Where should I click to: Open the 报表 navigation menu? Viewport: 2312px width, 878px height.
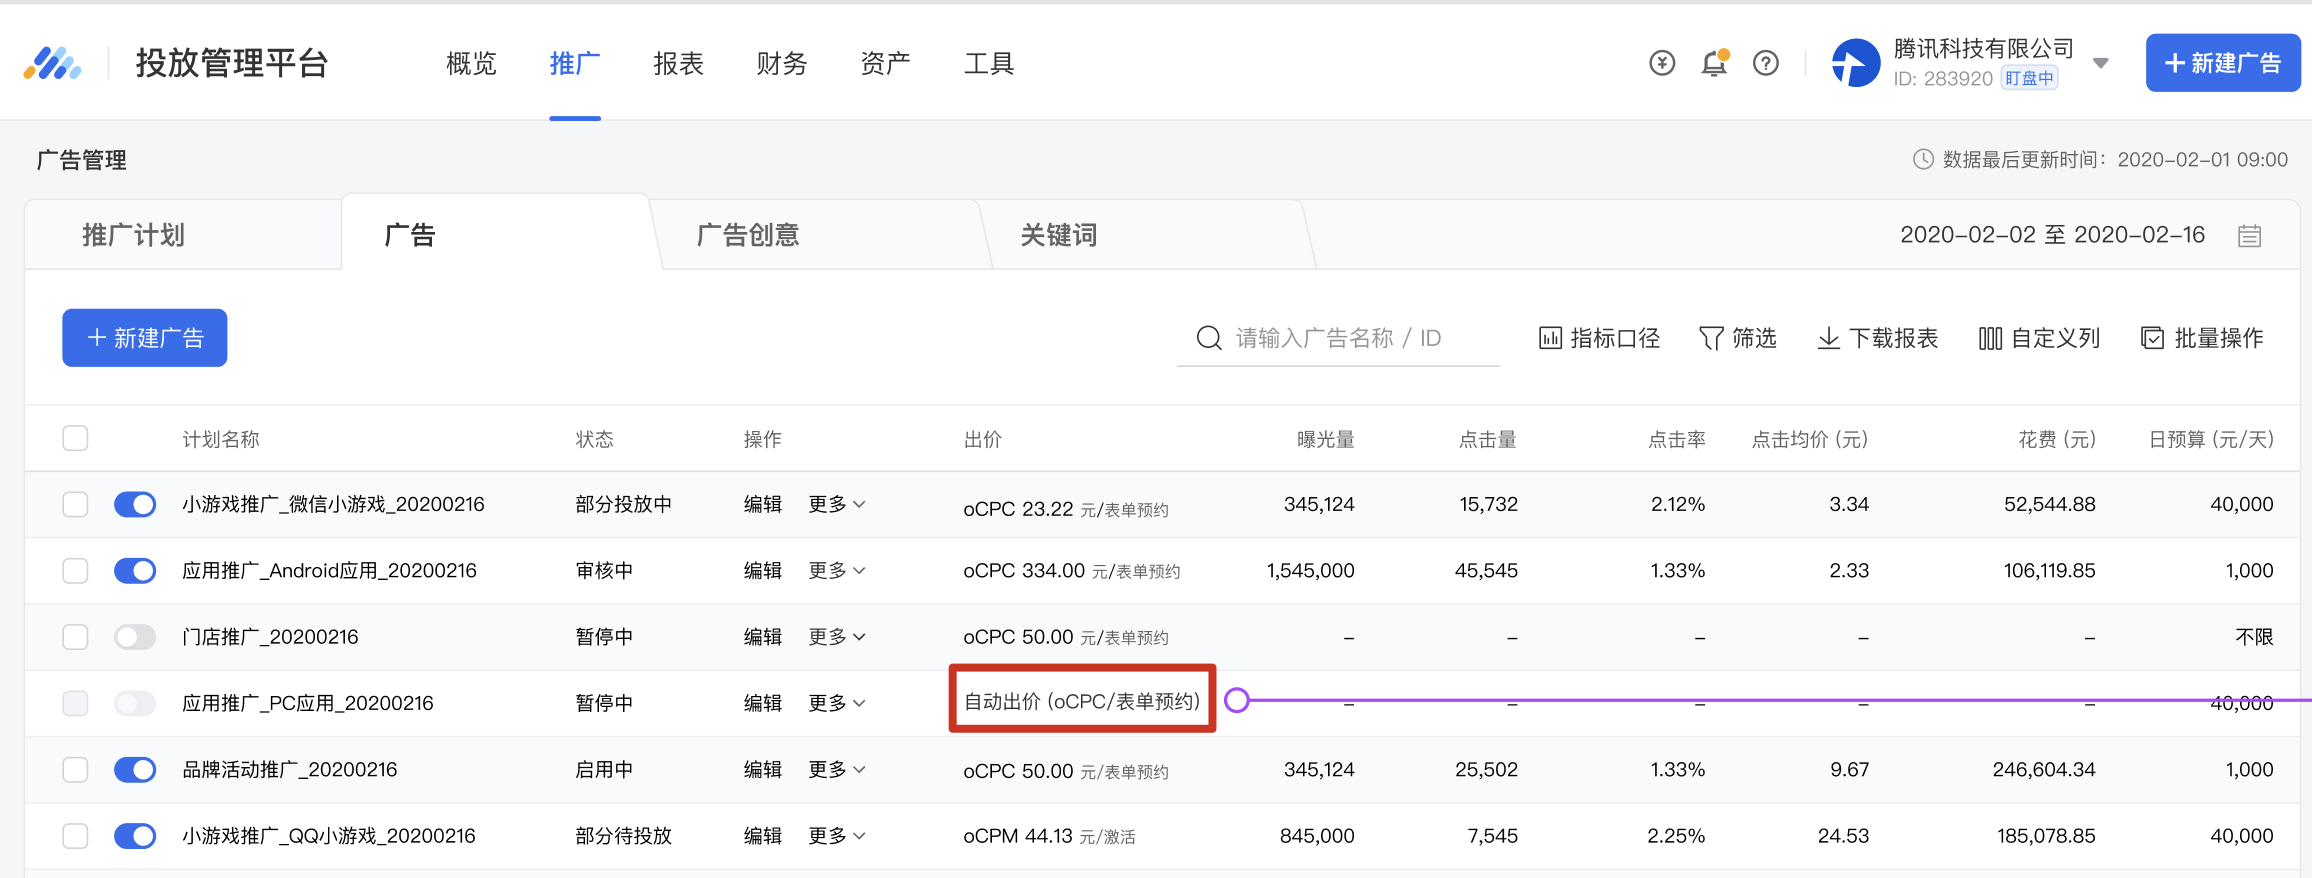(x=679, y=63)
